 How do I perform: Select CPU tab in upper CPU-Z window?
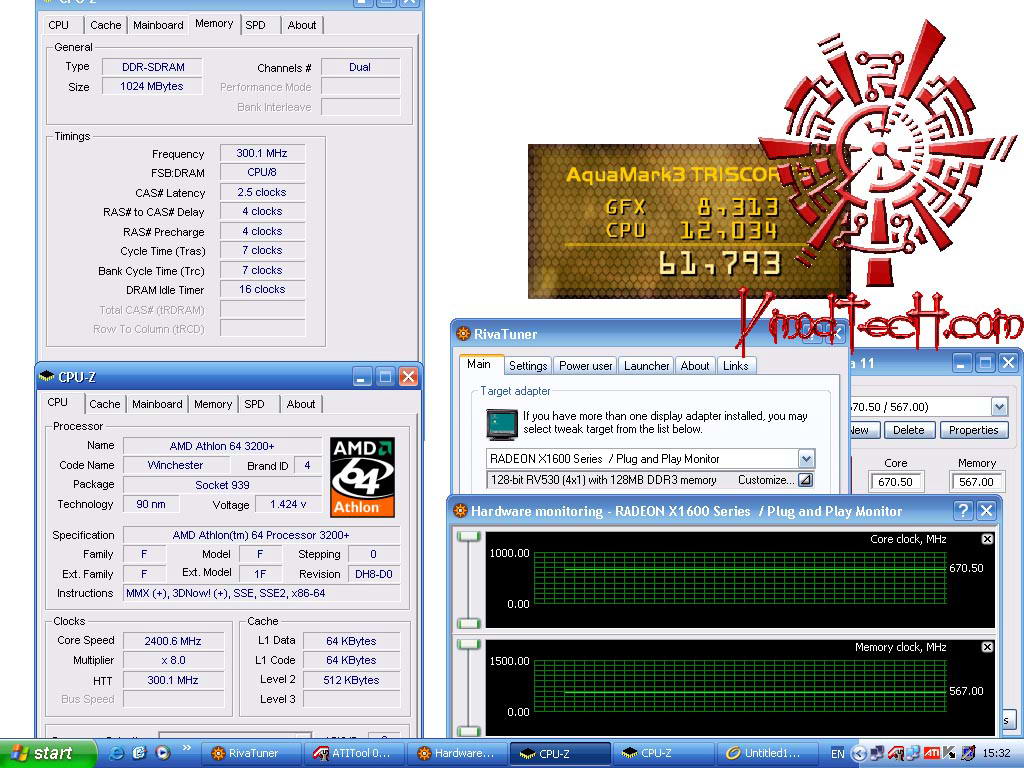(x=58, y=25)
